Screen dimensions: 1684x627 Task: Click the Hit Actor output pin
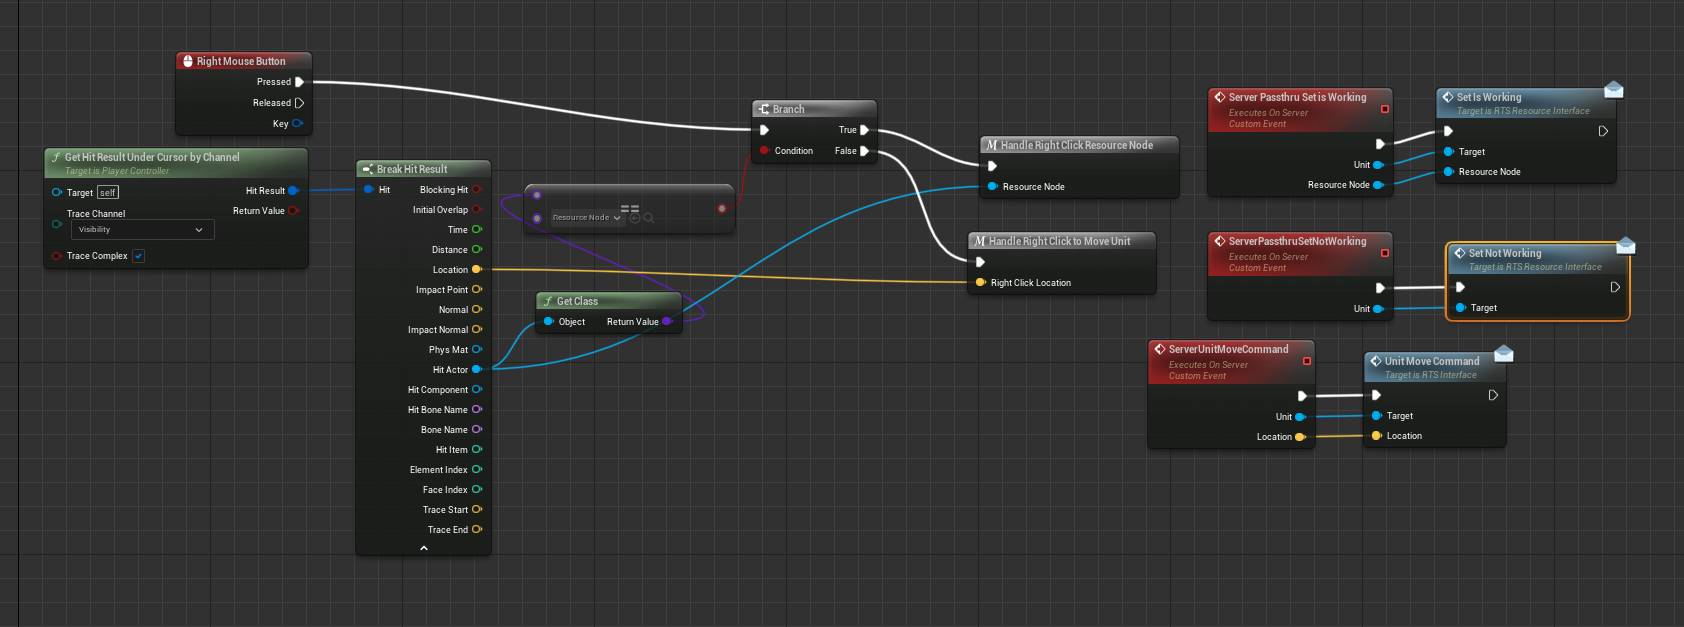pos(477,370)
